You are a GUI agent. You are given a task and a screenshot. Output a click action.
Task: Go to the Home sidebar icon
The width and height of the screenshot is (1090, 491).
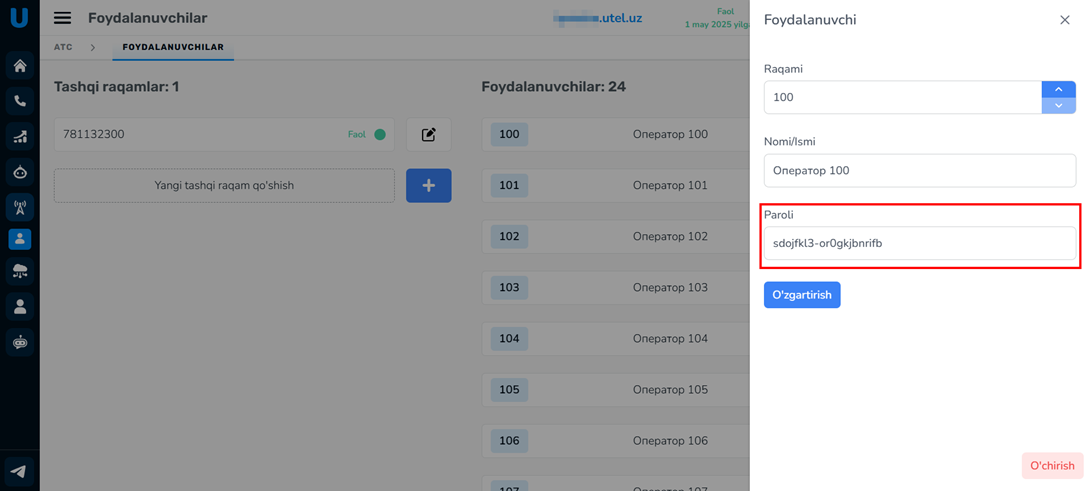pos(19,66)
